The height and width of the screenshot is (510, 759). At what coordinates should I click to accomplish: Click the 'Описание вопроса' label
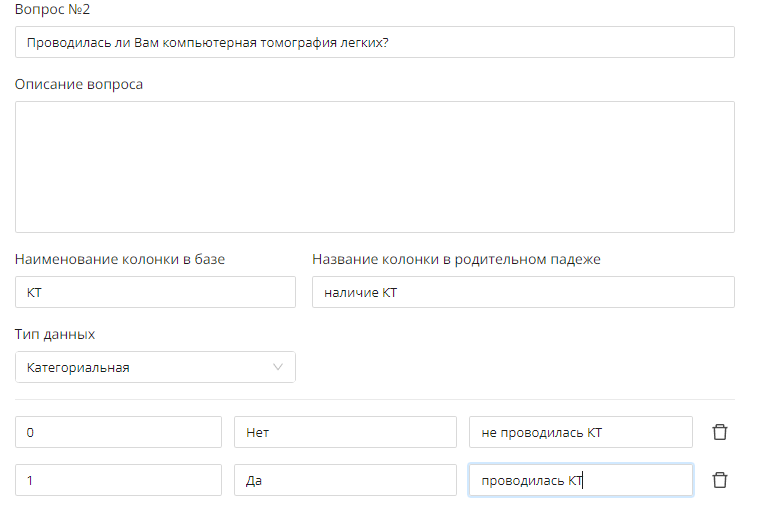79,84
